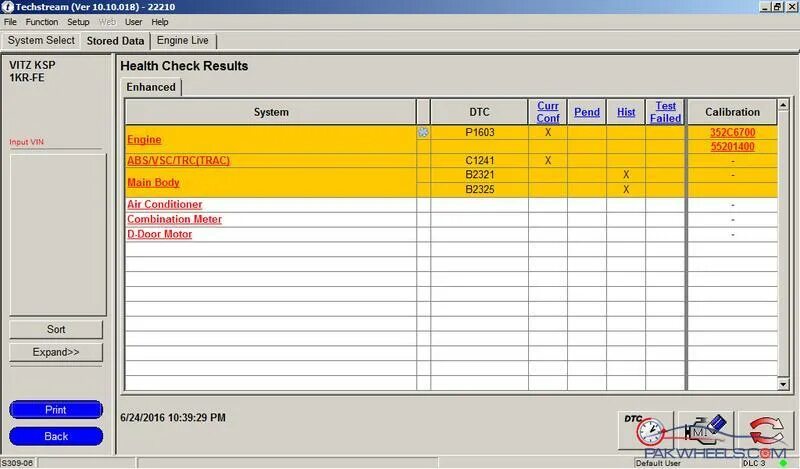Click the Expand>> button
800x469 pixels.
56,352
